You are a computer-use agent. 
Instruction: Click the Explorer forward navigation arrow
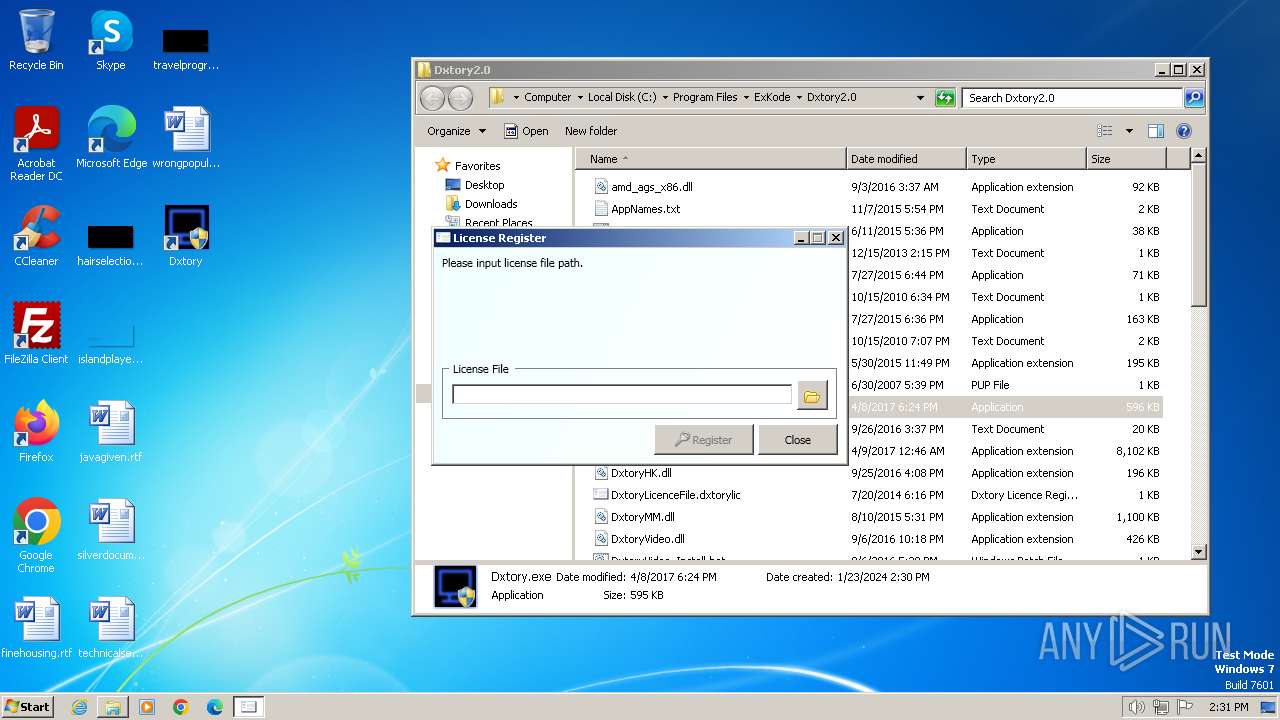click(x=460, y=98)
